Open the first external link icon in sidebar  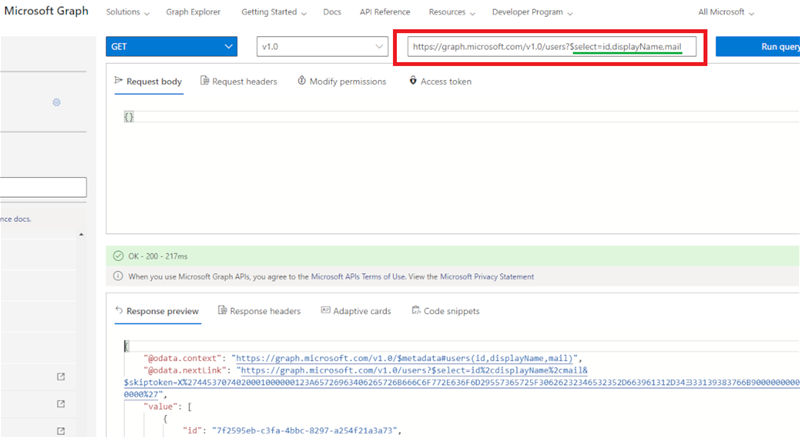tap(61, 377)
